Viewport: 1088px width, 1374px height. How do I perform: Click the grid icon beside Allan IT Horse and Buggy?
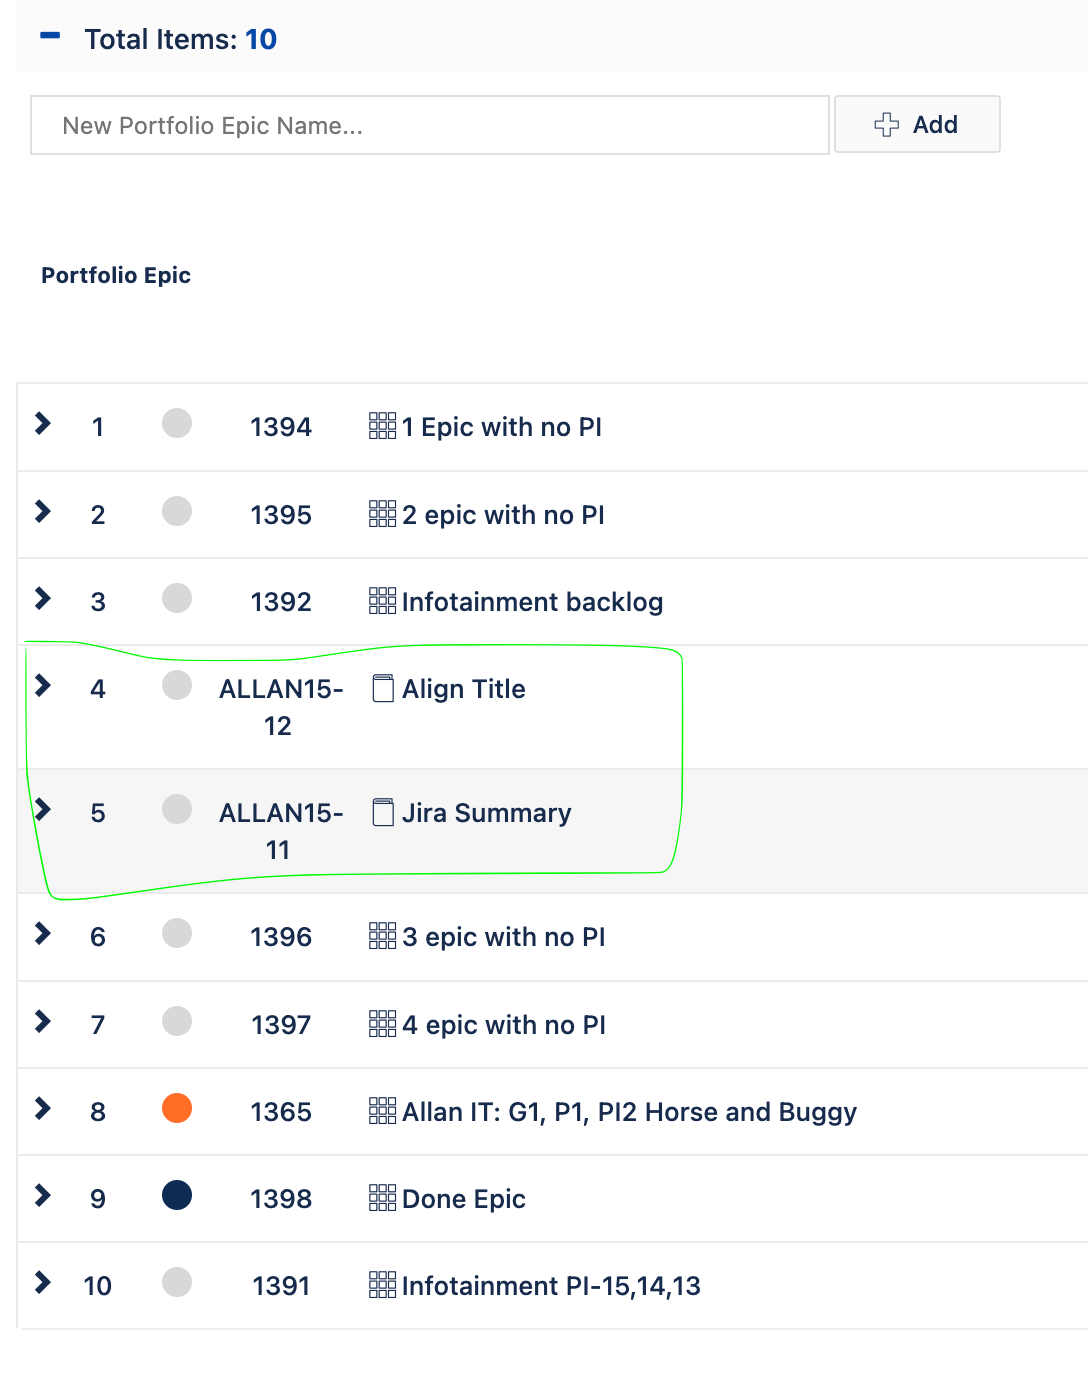point(383,1111)
